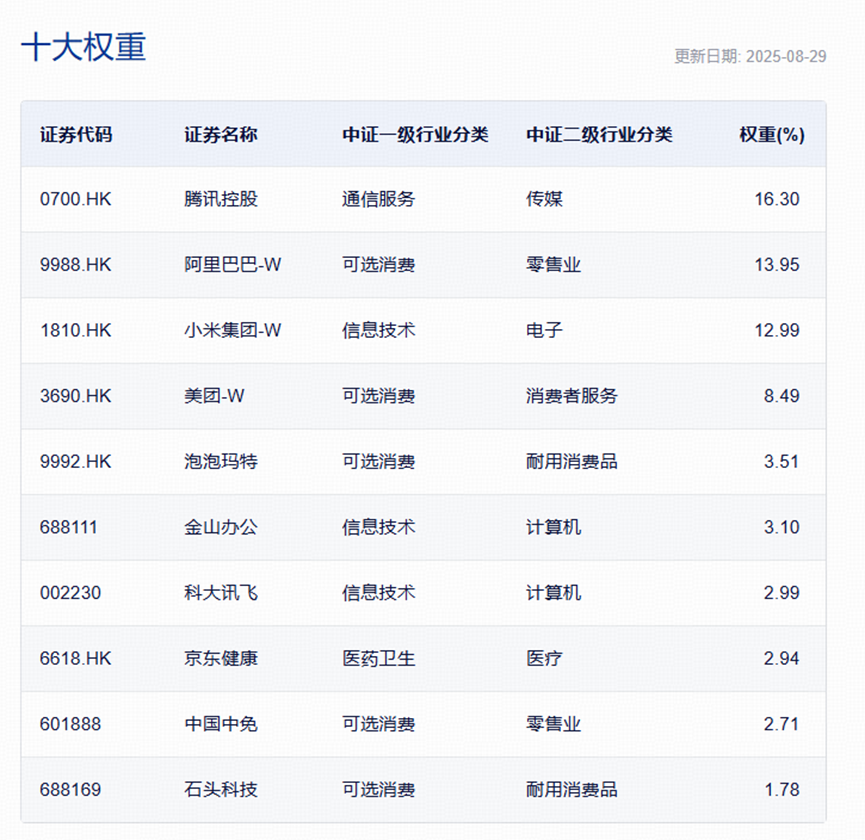Click the 消费者服务 industry cell

572,396
